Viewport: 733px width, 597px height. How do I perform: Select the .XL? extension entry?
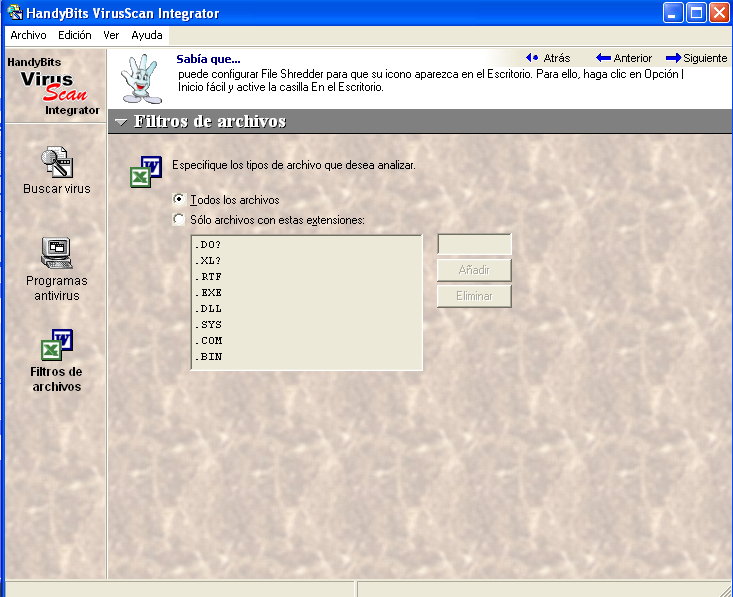pos(307,260)
